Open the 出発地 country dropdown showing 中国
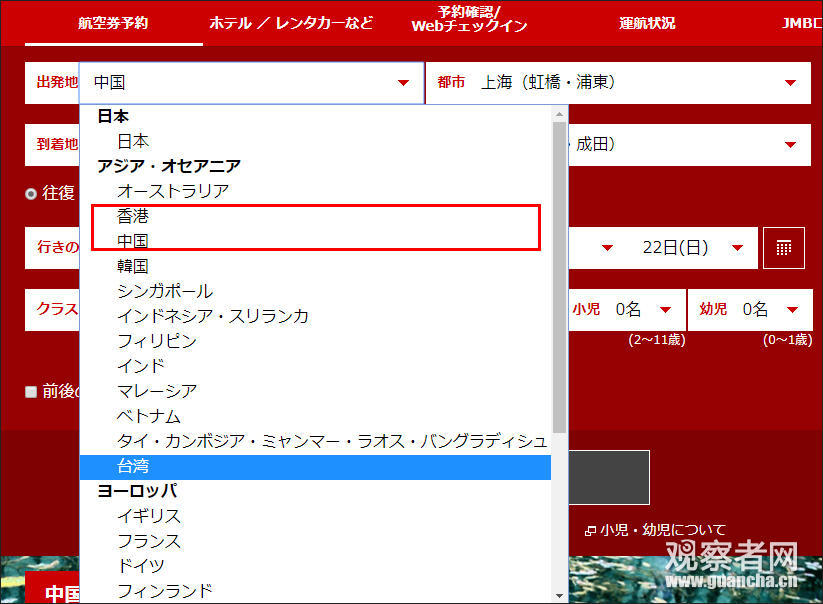 pos(251,83)
